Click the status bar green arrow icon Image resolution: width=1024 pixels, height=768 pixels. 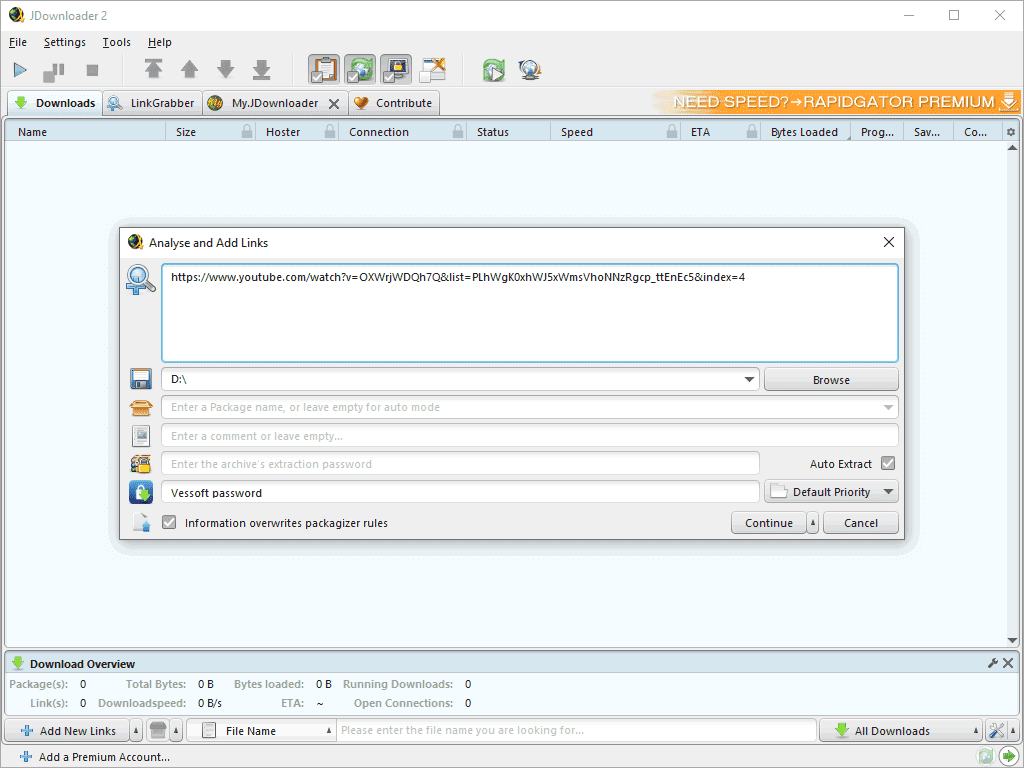[1008, 757]
